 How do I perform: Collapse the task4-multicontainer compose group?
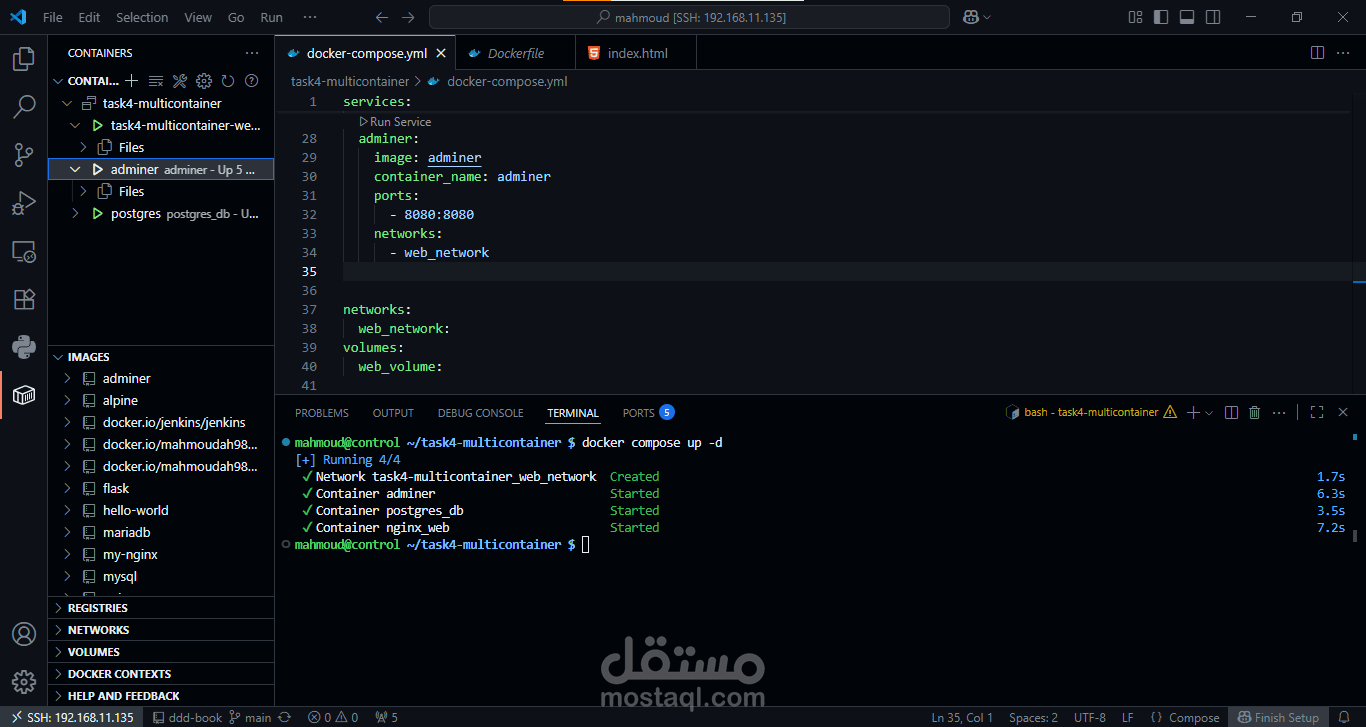[x=67, y=103]
